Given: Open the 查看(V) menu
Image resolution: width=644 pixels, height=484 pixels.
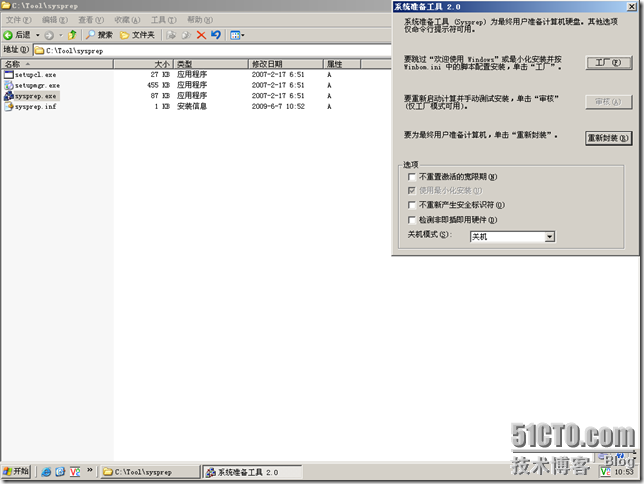Looking at the screenshot, I should (x=91, y=20).
